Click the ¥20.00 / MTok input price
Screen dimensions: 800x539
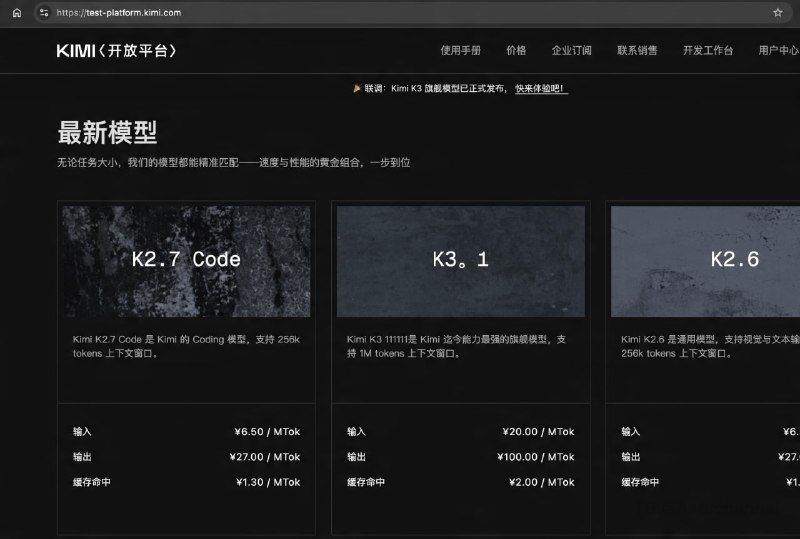coord(539,432)
